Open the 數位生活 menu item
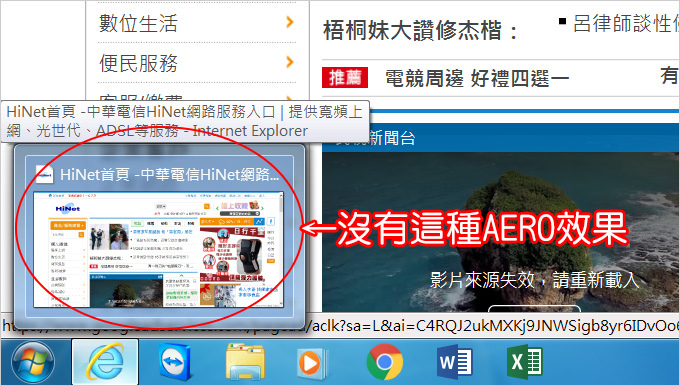 pos(138,23)
